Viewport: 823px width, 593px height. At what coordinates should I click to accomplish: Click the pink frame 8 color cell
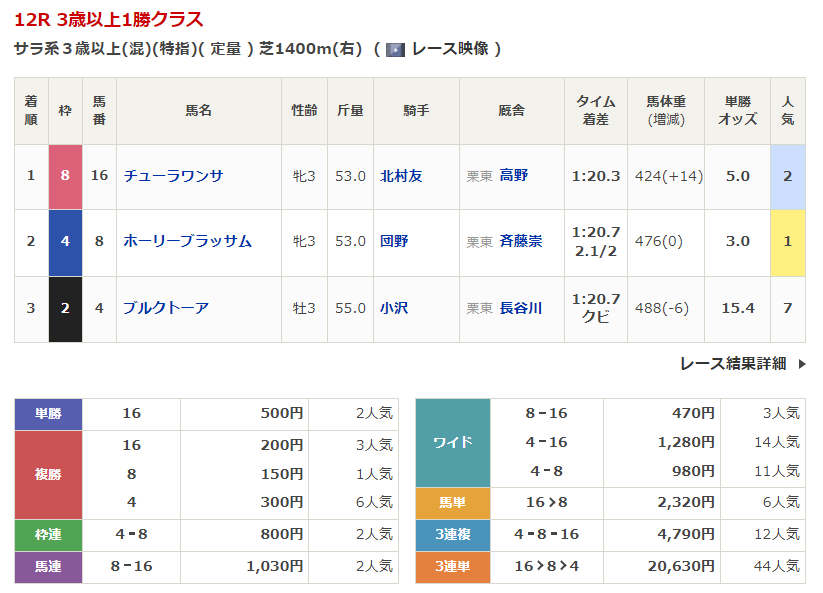point(65,176)
